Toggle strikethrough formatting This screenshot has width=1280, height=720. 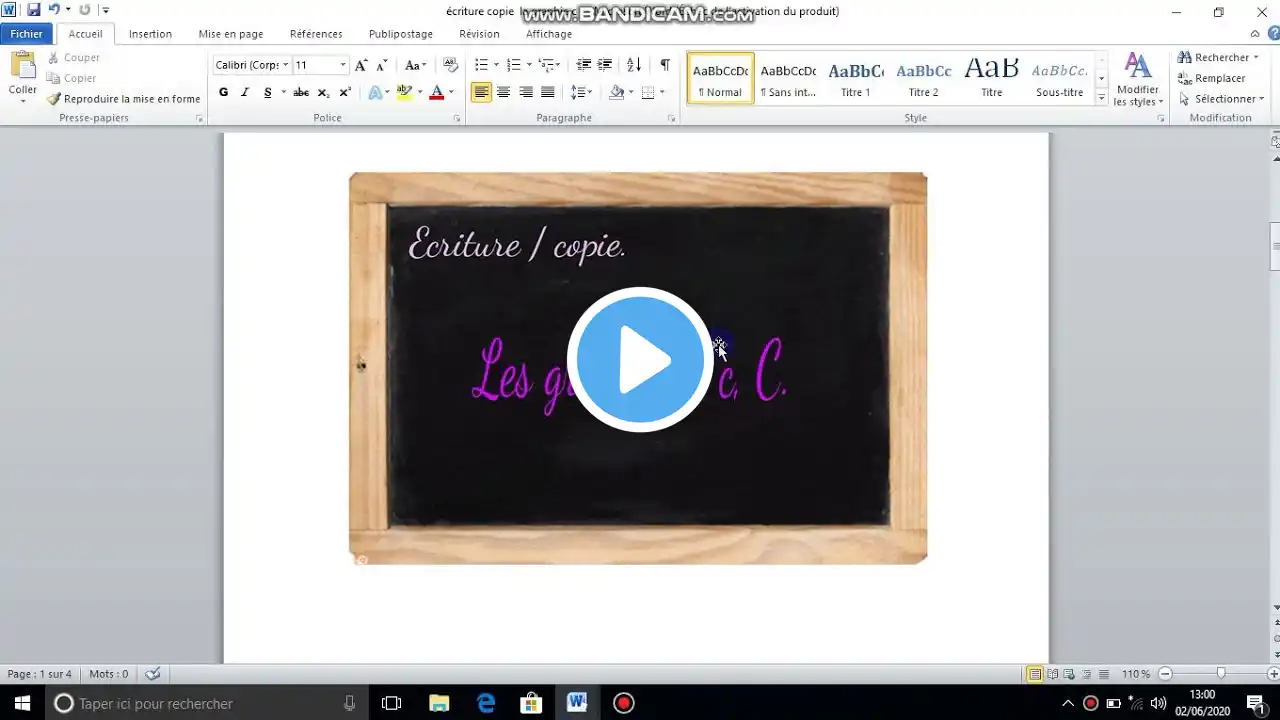[301, 93]
